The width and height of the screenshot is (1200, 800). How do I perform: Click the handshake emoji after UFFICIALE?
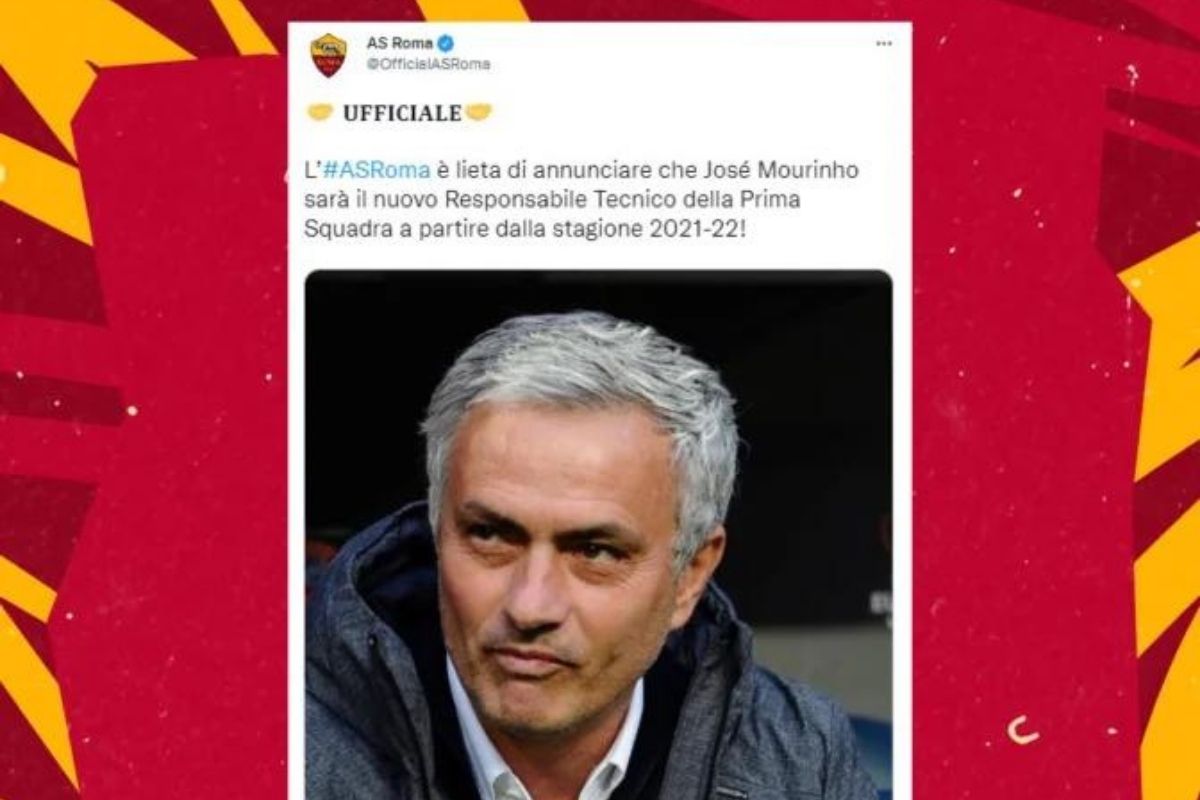tap(479, 112)
